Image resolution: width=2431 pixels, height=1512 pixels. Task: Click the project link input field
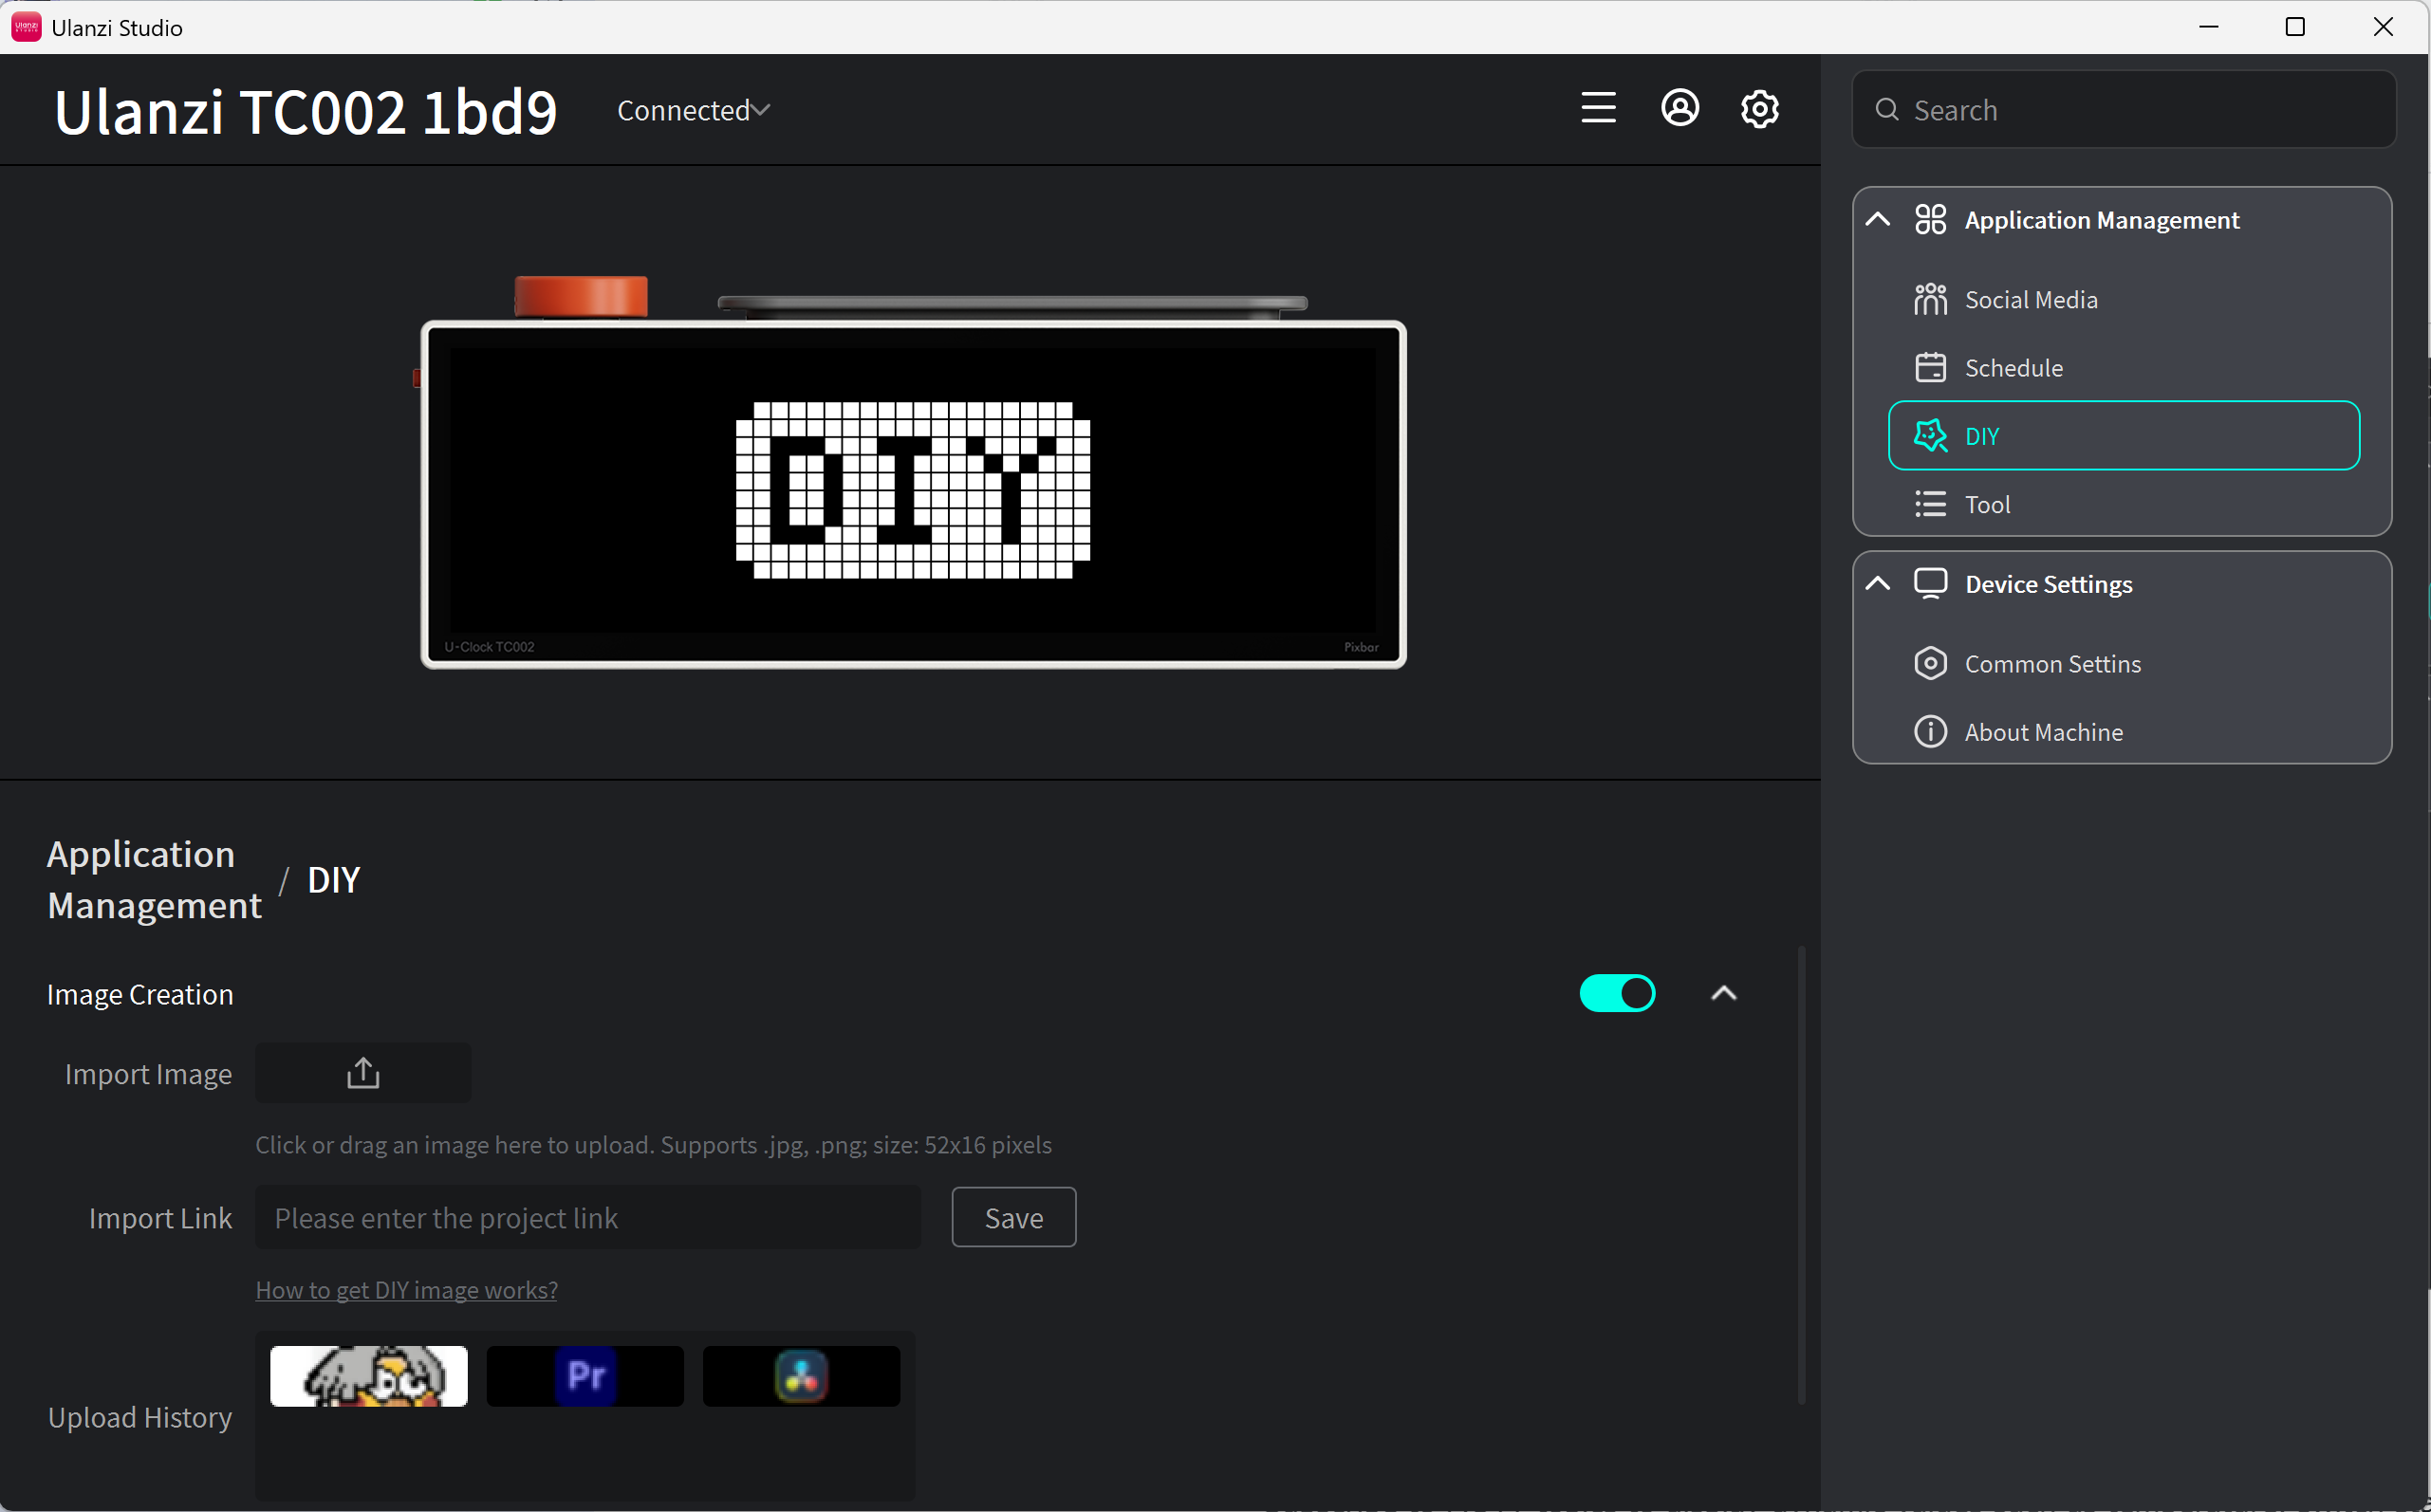[588, 1217]
